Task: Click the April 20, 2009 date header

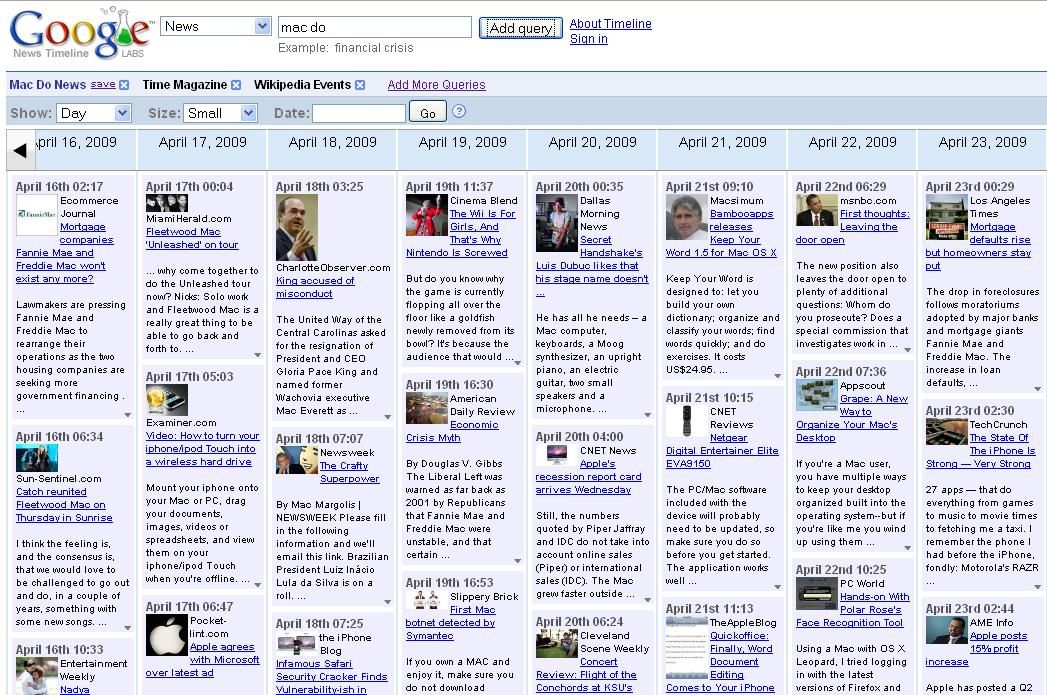Action: click(x=592, y=142)
